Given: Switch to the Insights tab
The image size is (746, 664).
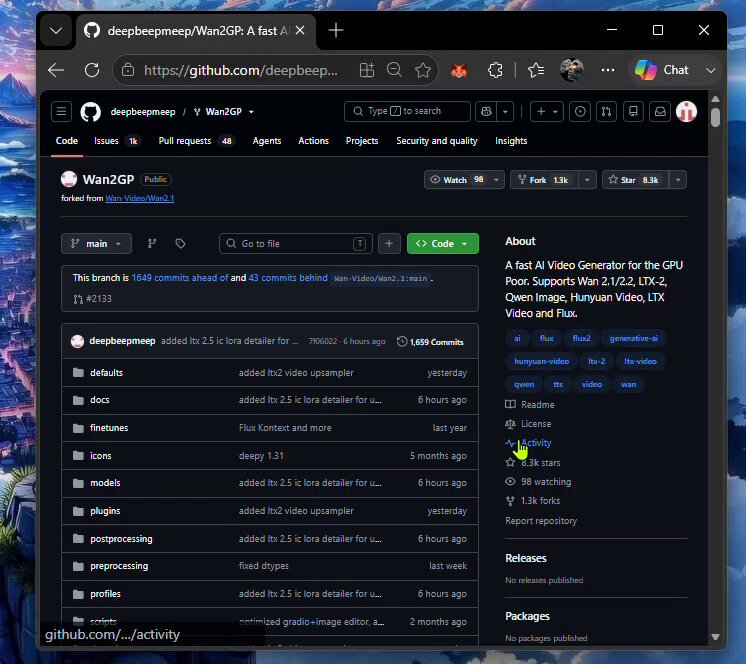Looking at the screenshot, I should click(511, 141).
